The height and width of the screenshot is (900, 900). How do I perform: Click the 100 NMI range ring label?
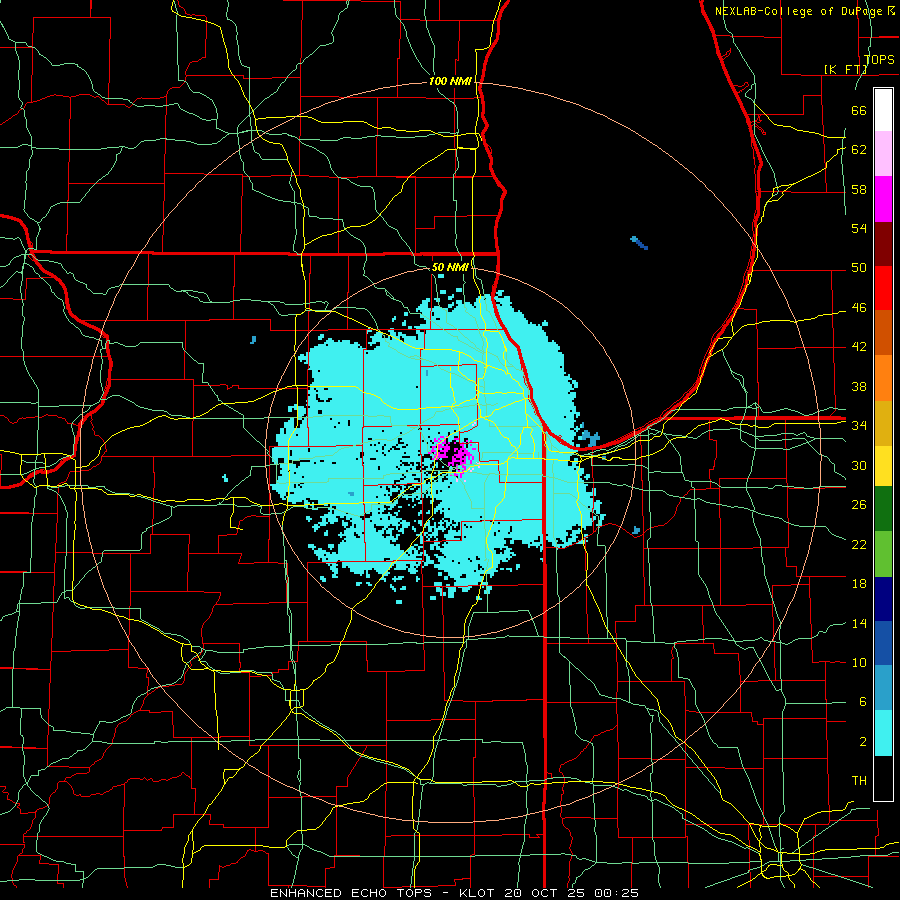450,82
